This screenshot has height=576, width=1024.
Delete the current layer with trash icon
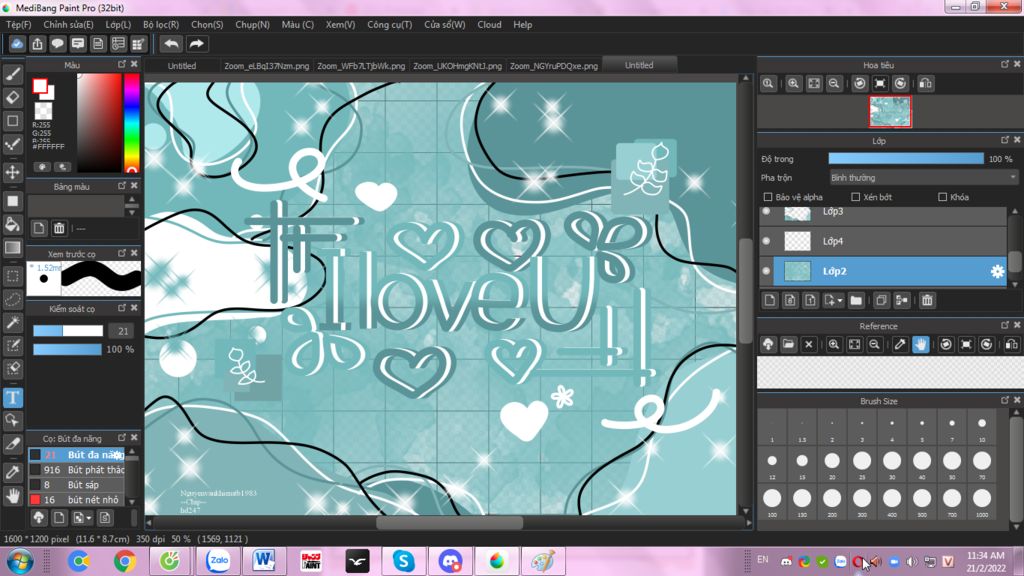(927, 300)
